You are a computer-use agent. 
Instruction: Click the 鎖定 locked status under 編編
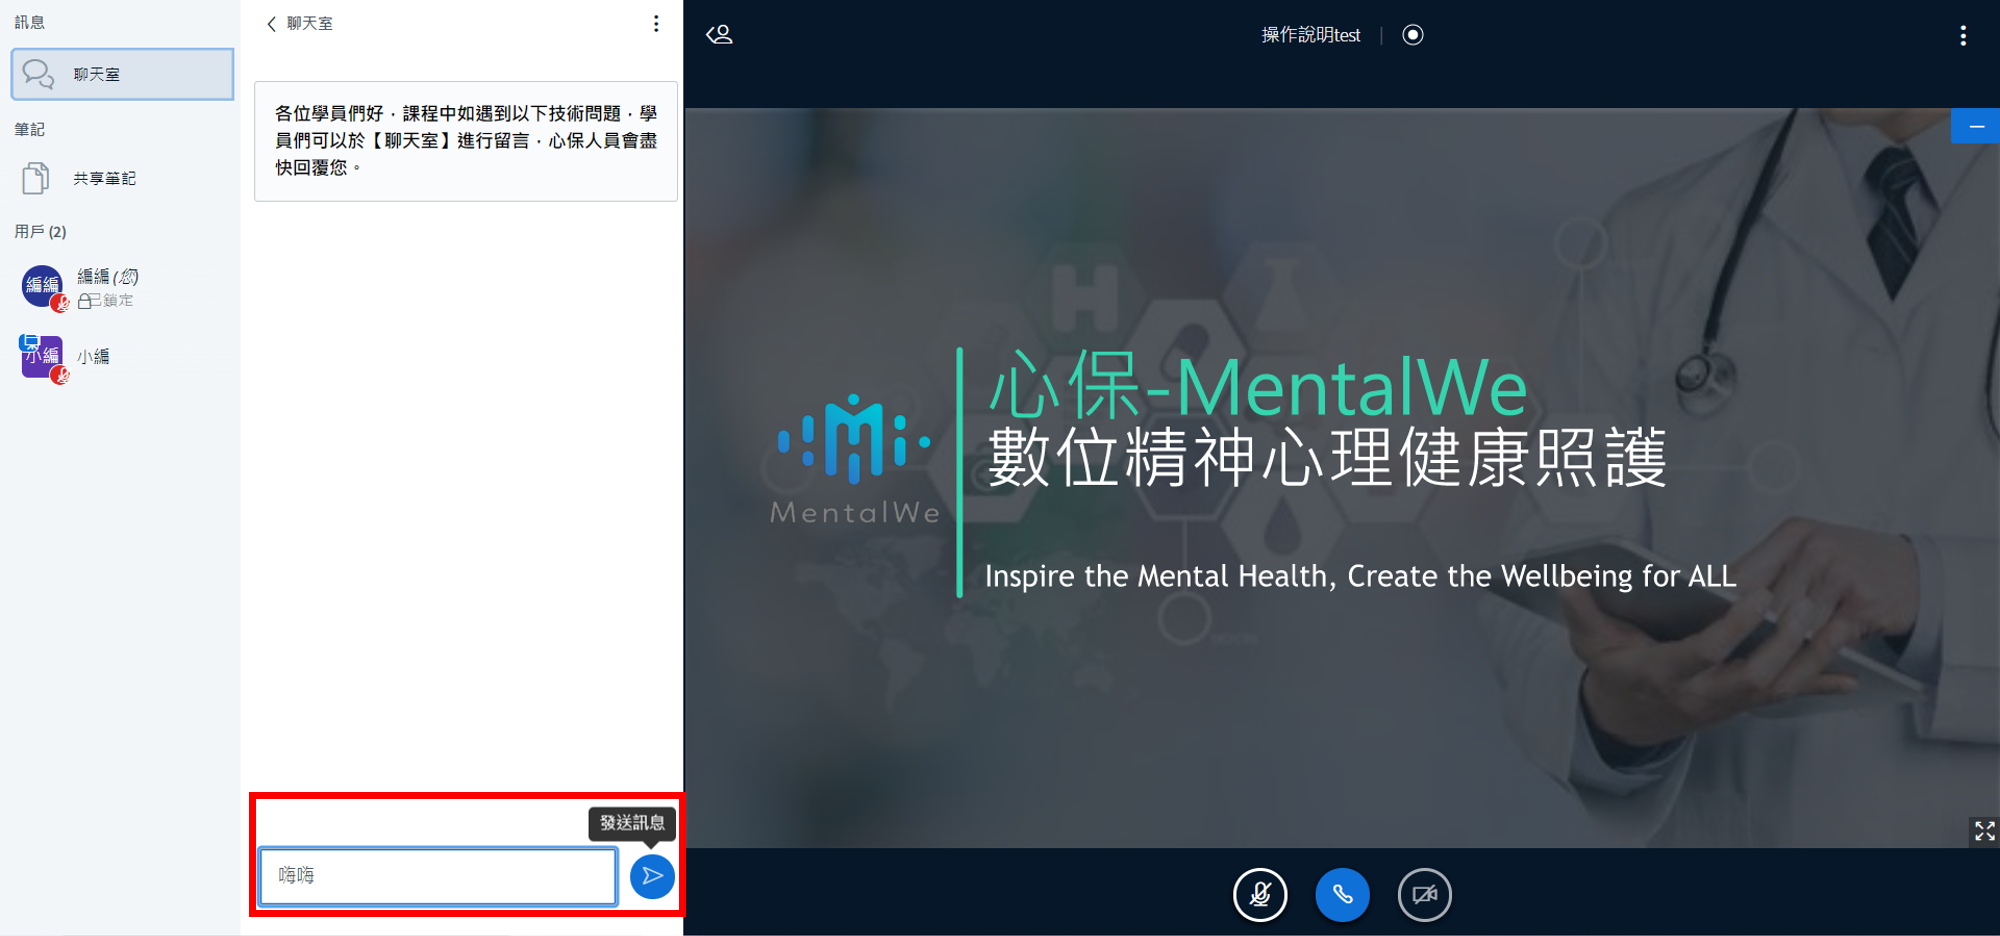point(106,300)
